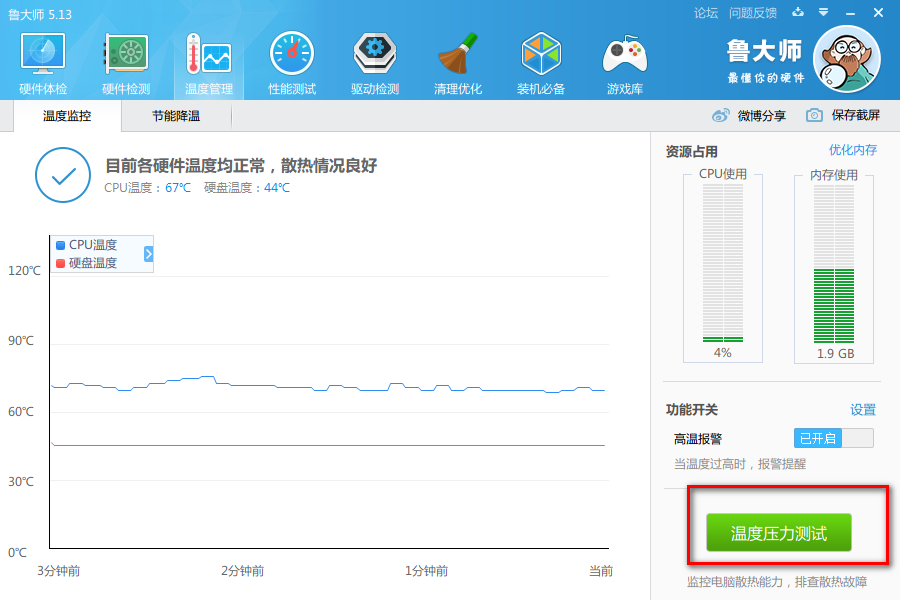Click the red disk temperature line
Viewport: 900px width, 600px height.
click(x=328, y=445)
